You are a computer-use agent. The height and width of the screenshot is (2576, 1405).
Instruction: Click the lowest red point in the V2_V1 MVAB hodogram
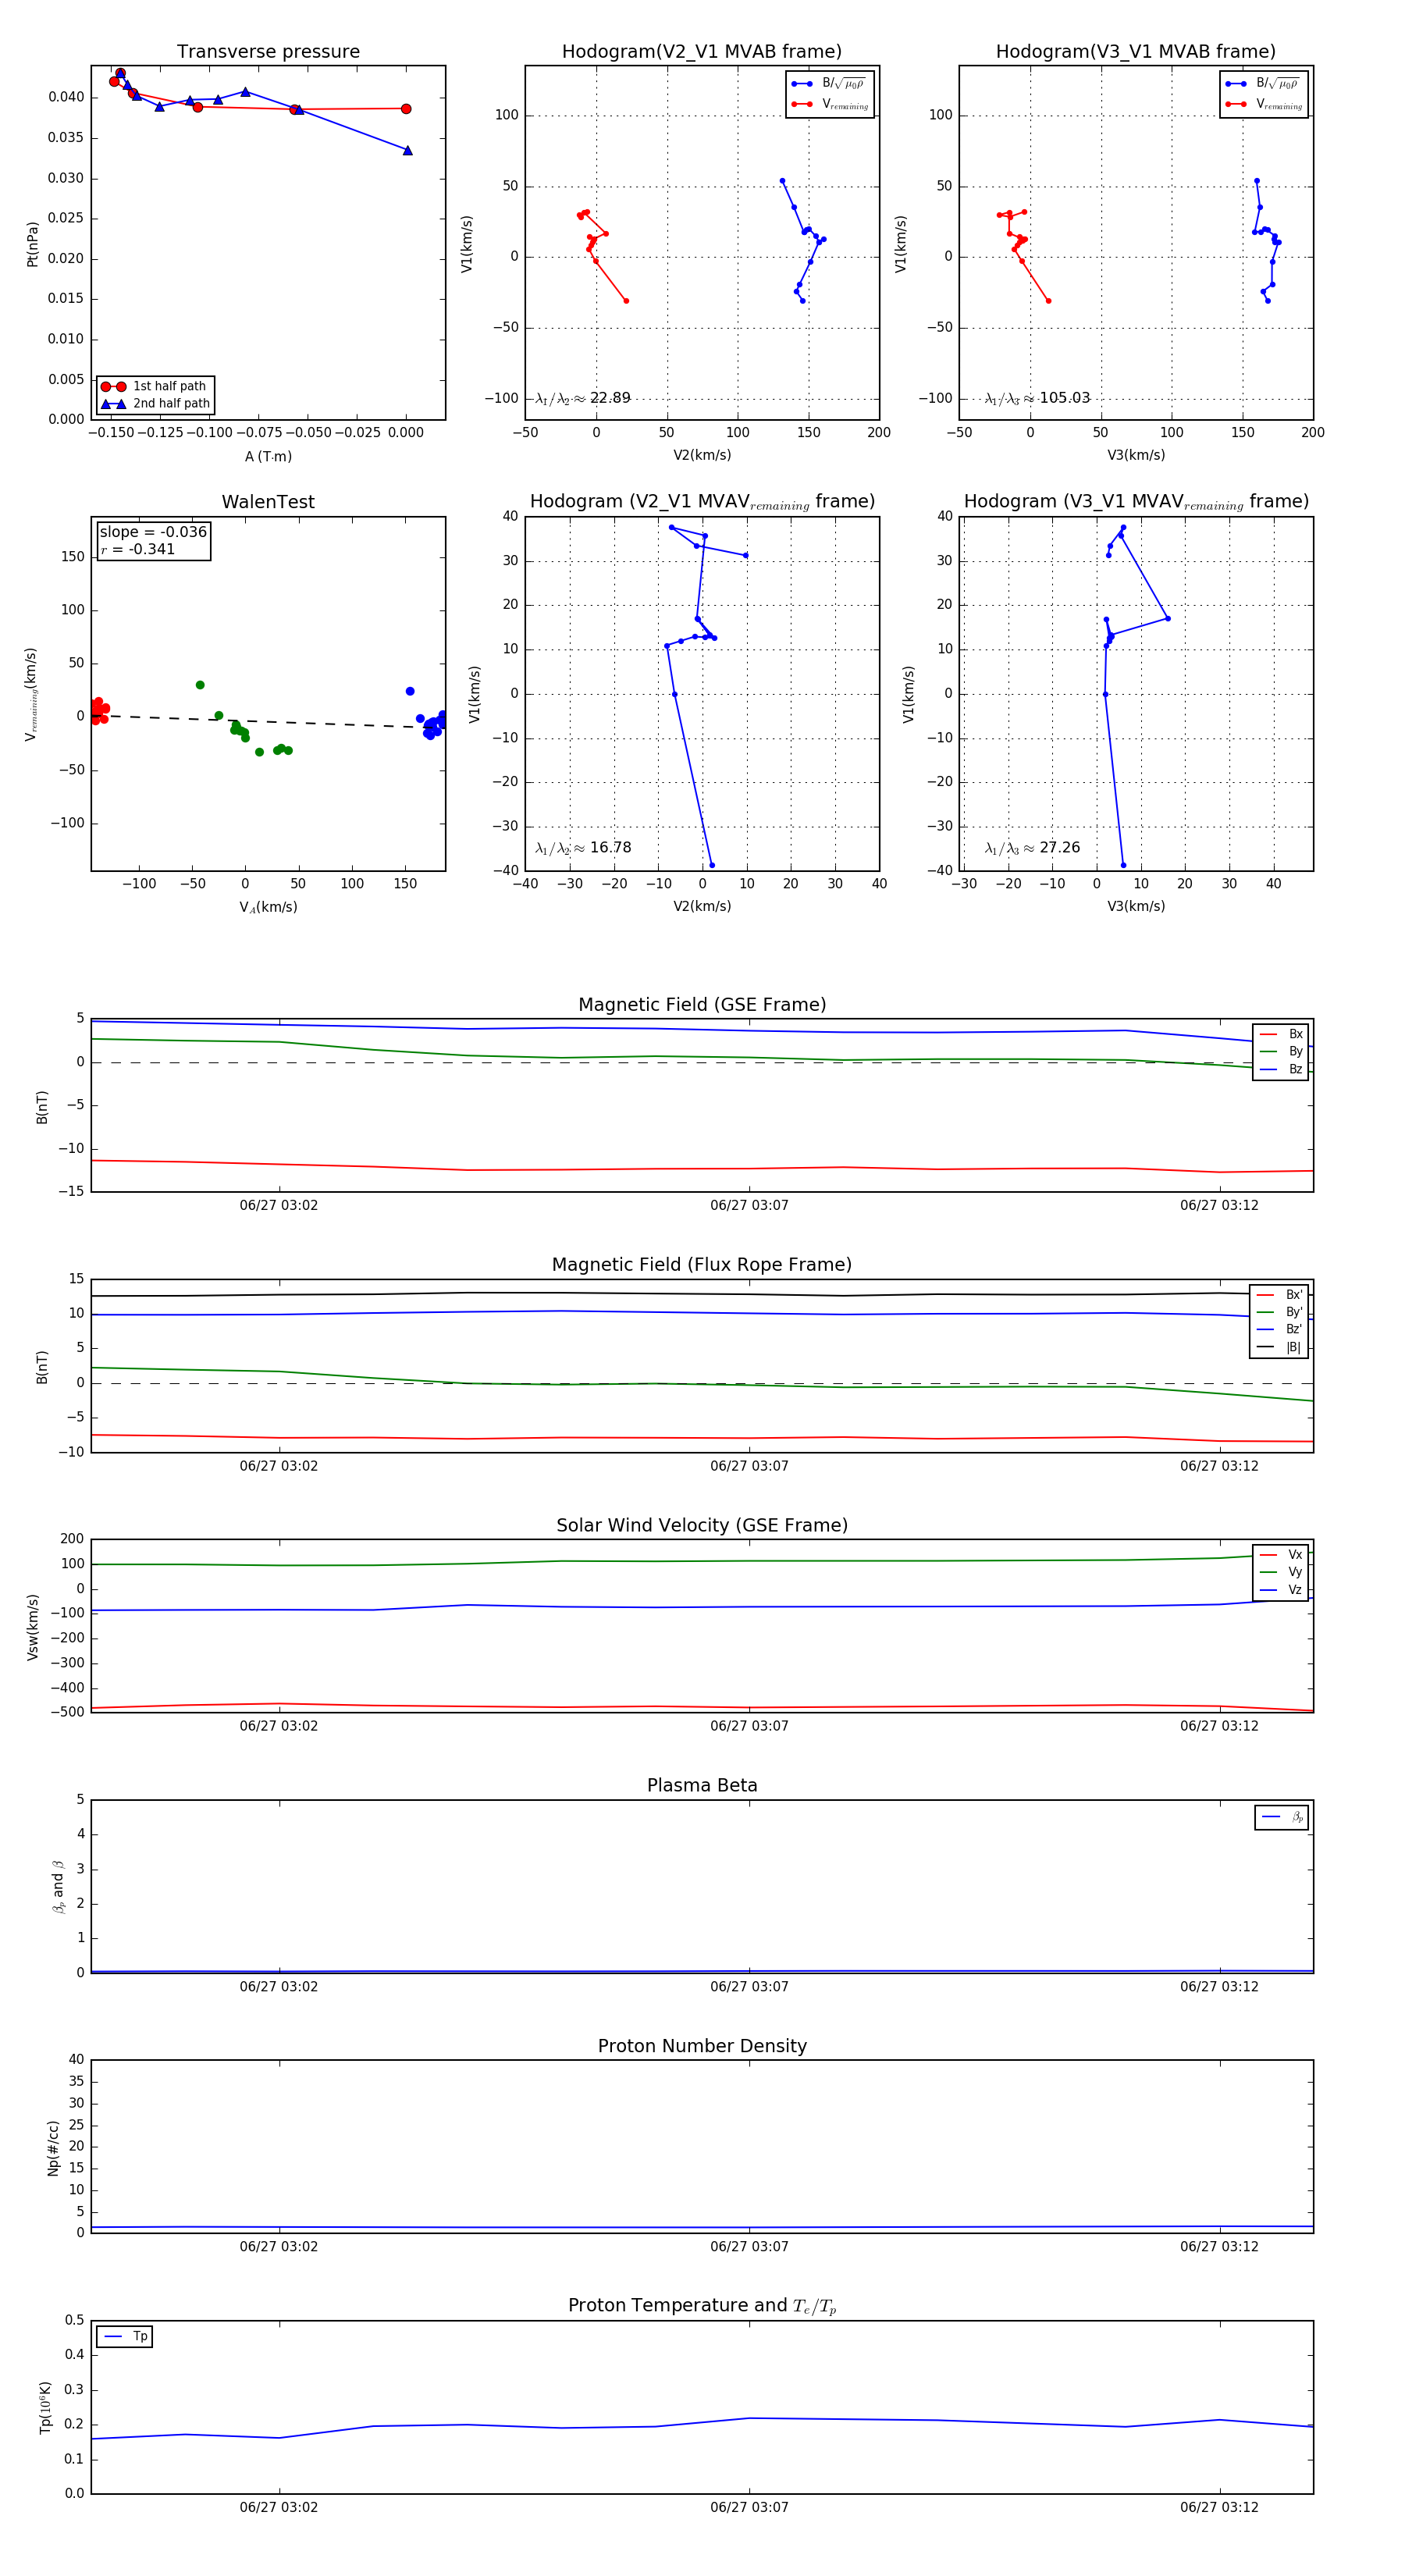point(626,301)
